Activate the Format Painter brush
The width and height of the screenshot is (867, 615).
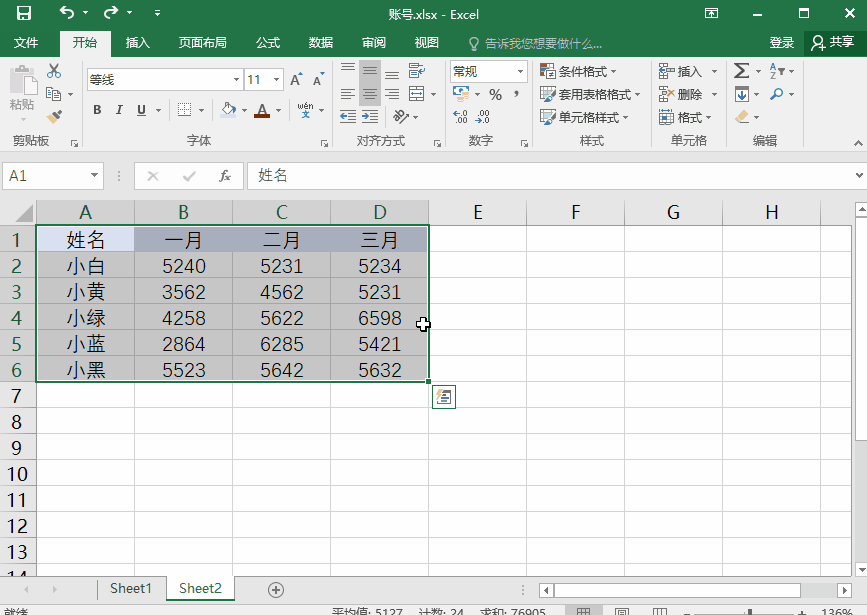point(54,116)
